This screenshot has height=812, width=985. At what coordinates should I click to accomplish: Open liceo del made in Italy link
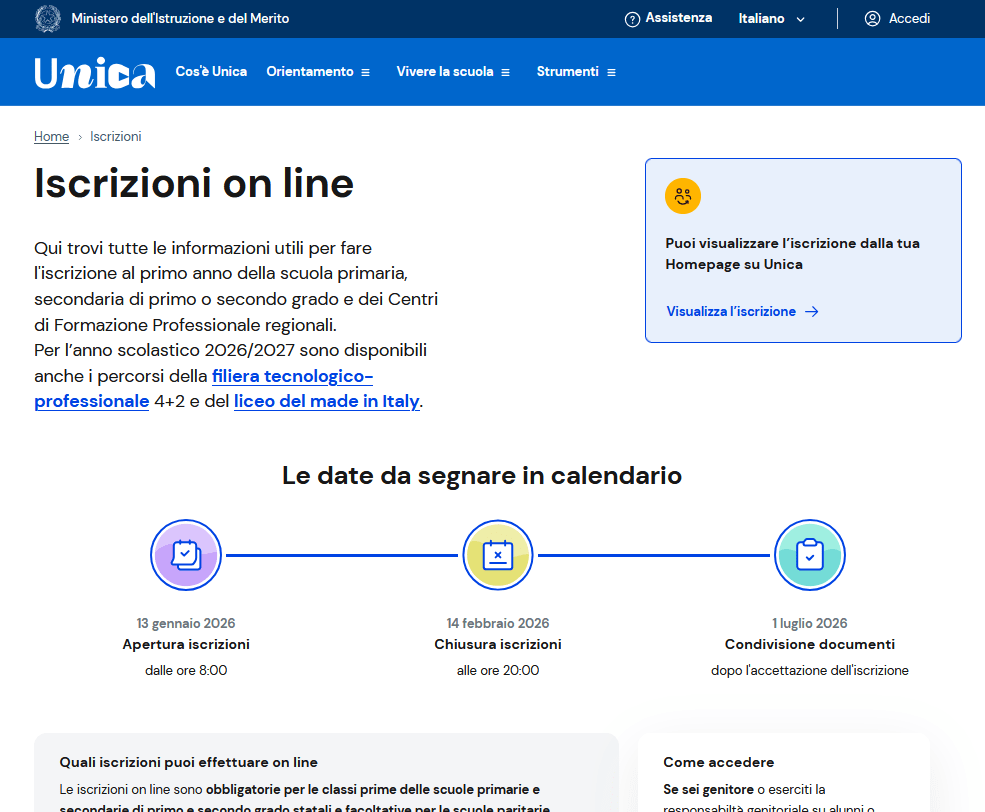[326, 402]
